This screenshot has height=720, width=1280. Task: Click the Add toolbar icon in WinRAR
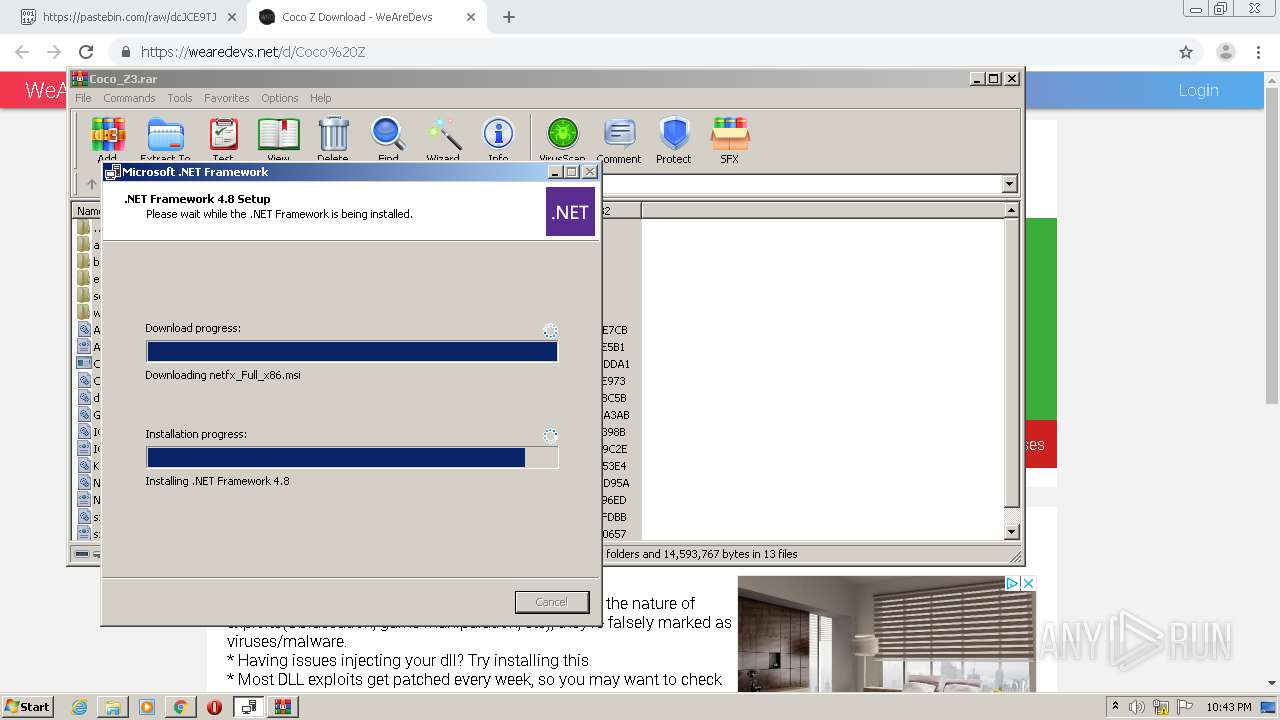(x=108, y=136)
